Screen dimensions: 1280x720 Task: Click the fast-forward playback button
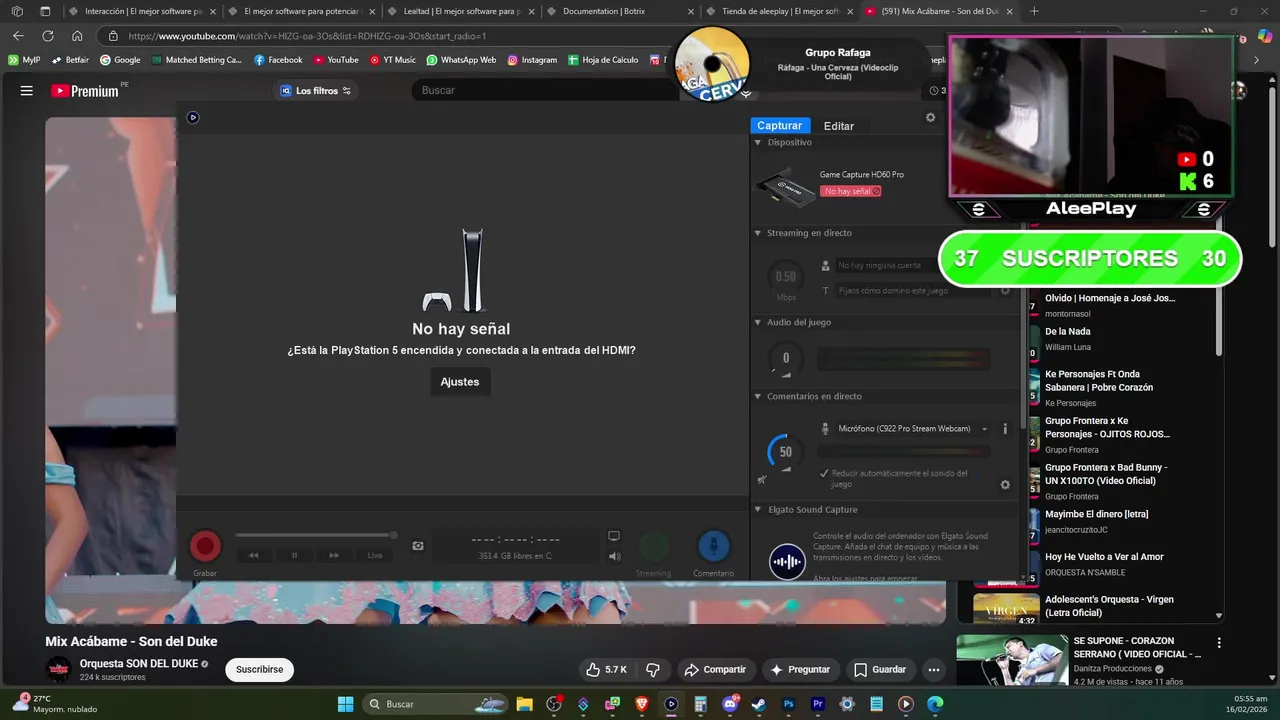334,555
